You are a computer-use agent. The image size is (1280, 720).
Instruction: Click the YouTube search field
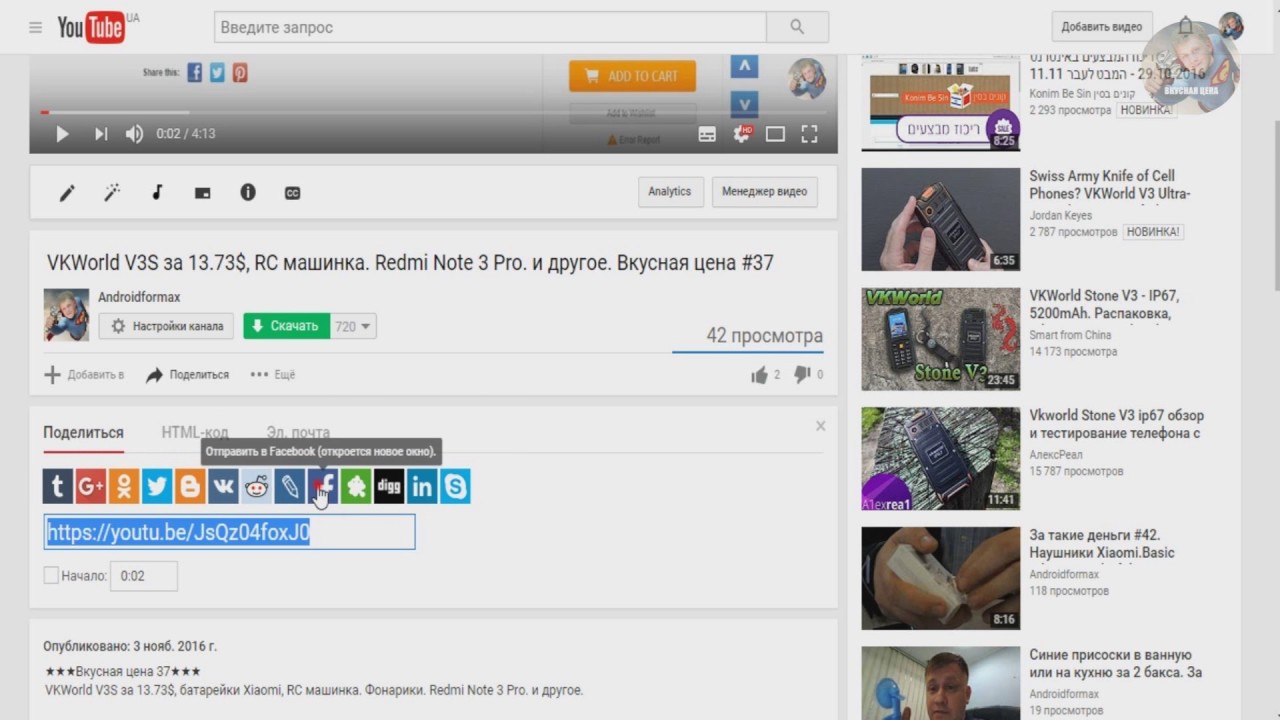pos(490,27)
